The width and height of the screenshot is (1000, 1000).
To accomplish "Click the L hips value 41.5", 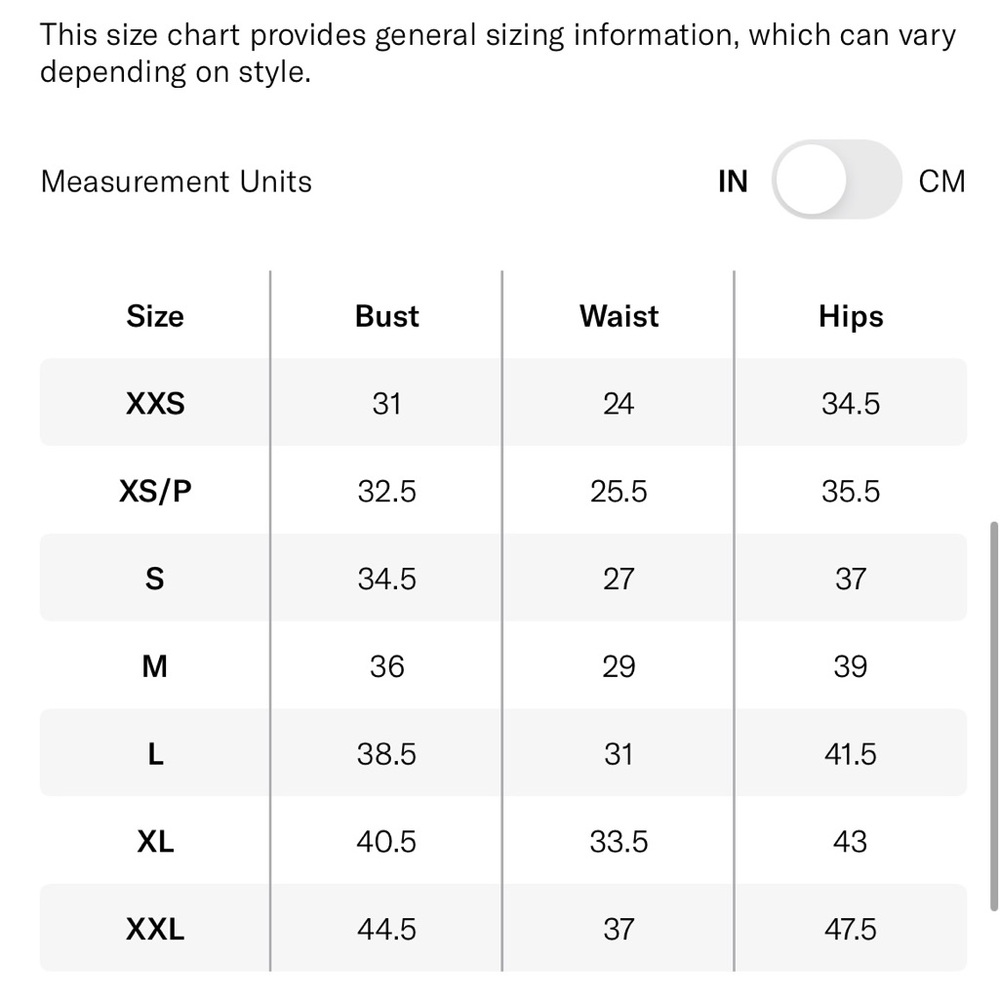I will click(x=850, y=754).
